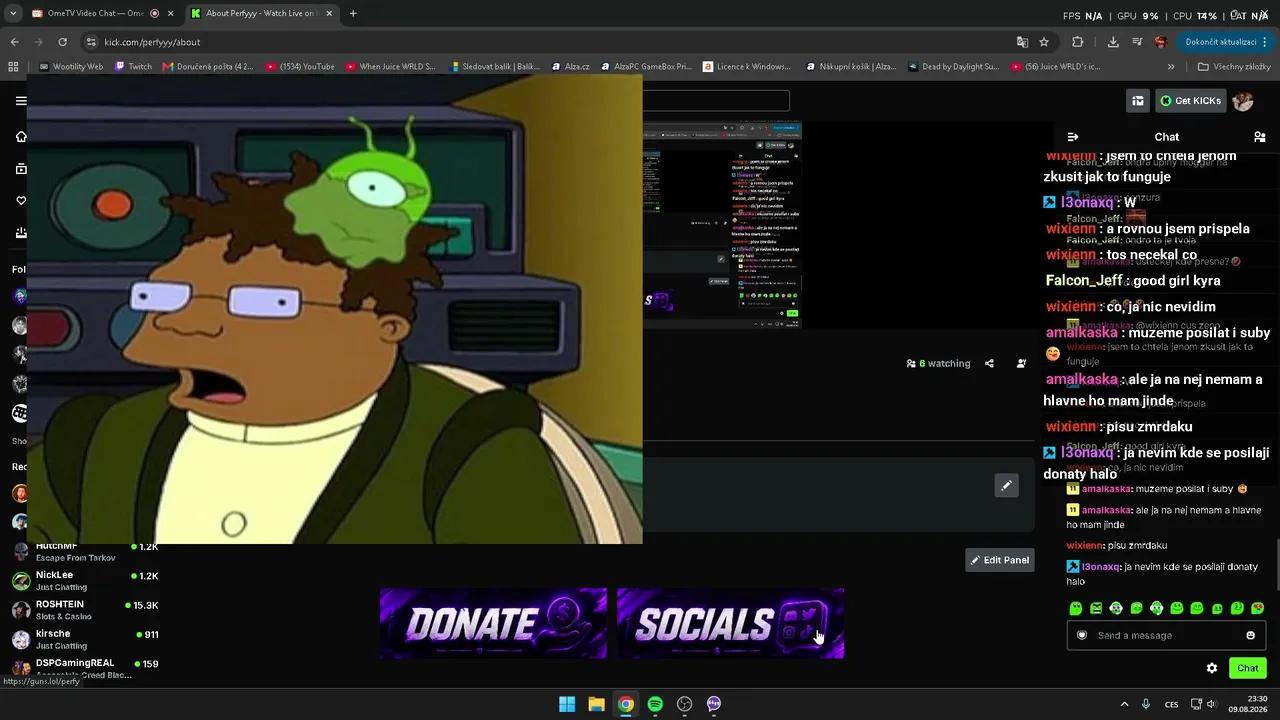Image resolution: width=1280 pixels, height=720 pixels.
Task: Open the SOCIALS panel banner
Action: click(730, 624)
